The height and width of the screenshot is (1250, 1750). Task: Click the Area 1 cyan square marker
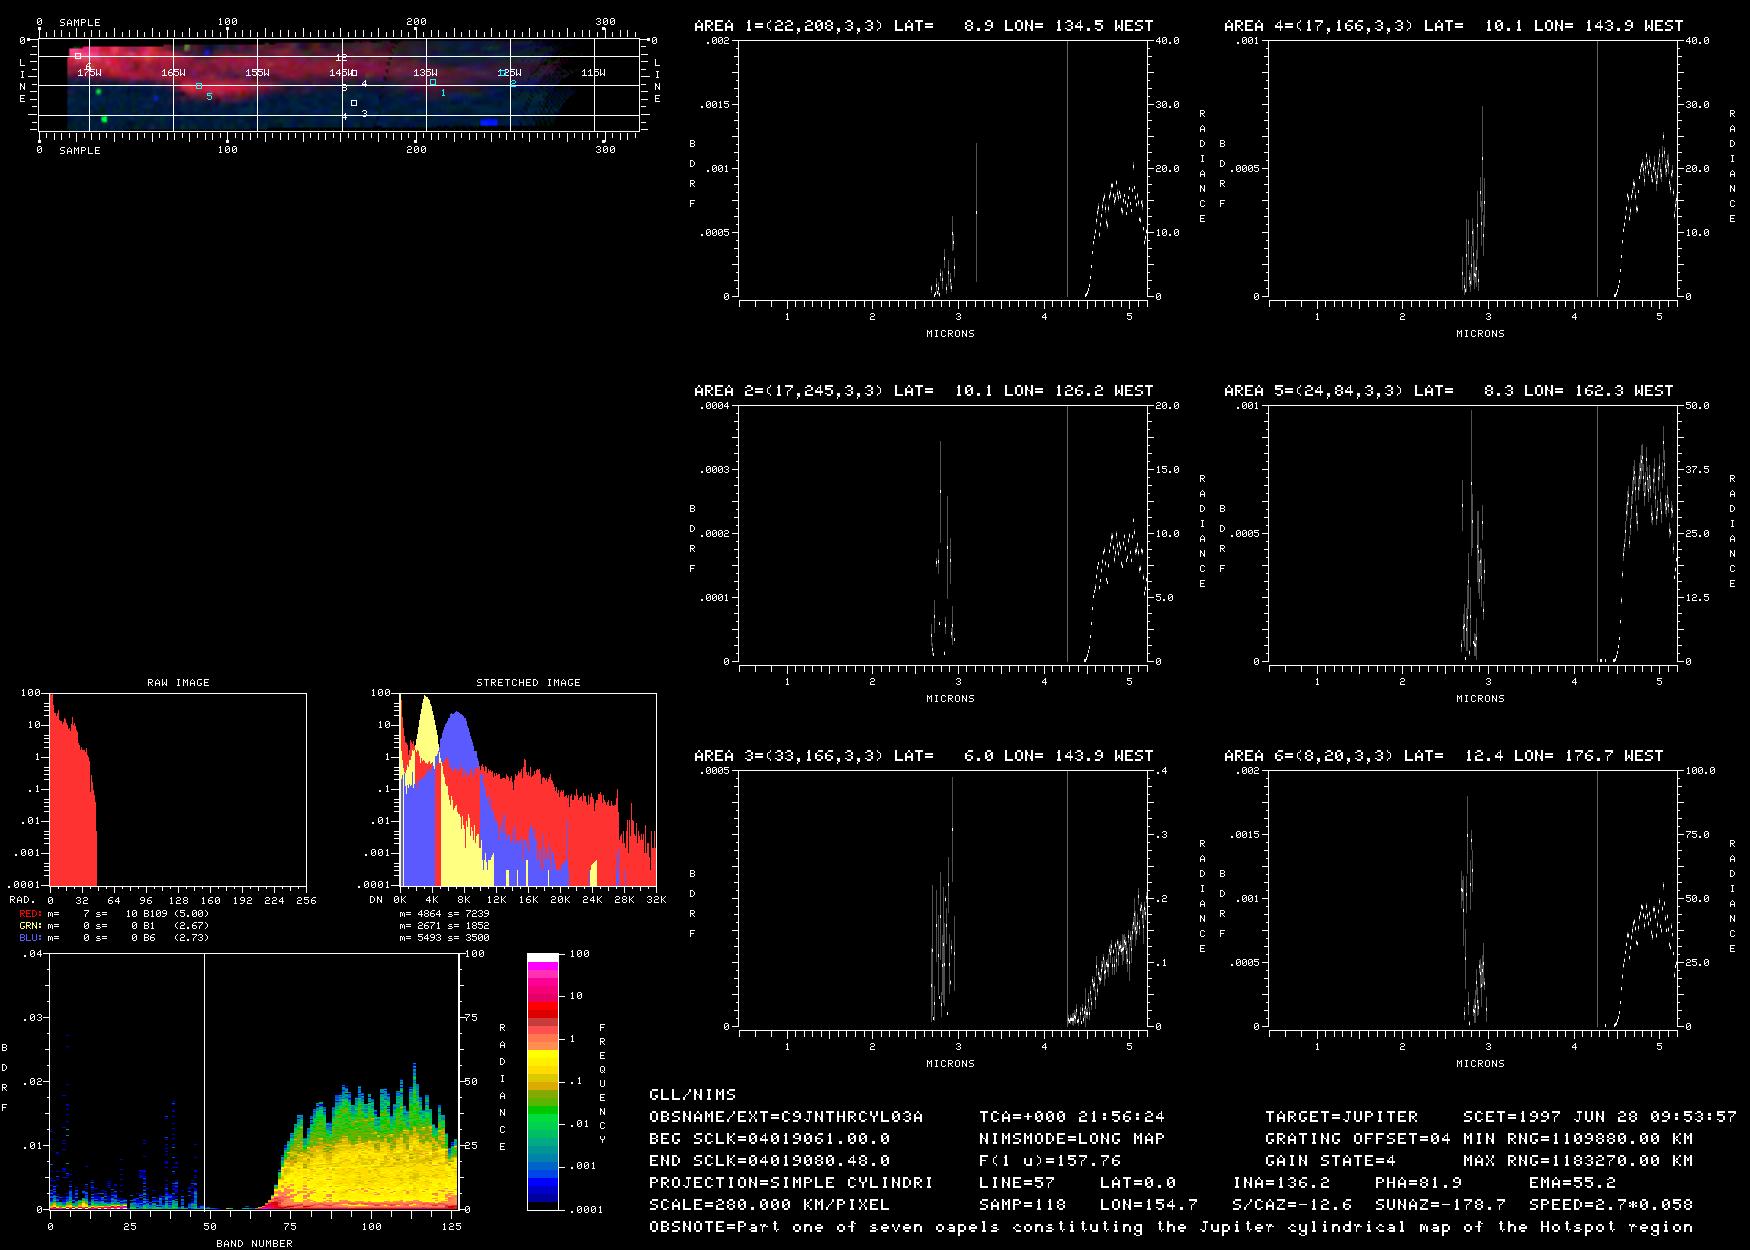coord(433,82)
